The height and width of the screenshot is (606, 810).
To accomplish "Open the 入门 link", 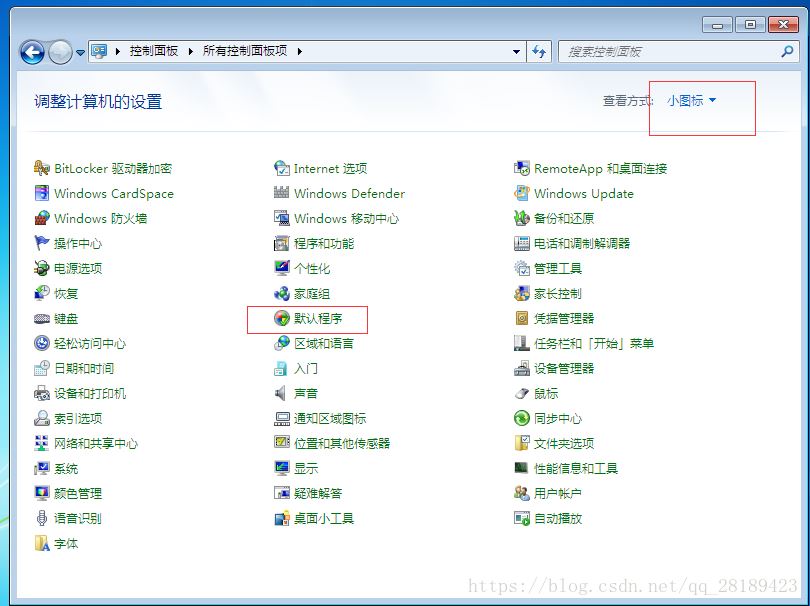I will [x=306, y=368].
